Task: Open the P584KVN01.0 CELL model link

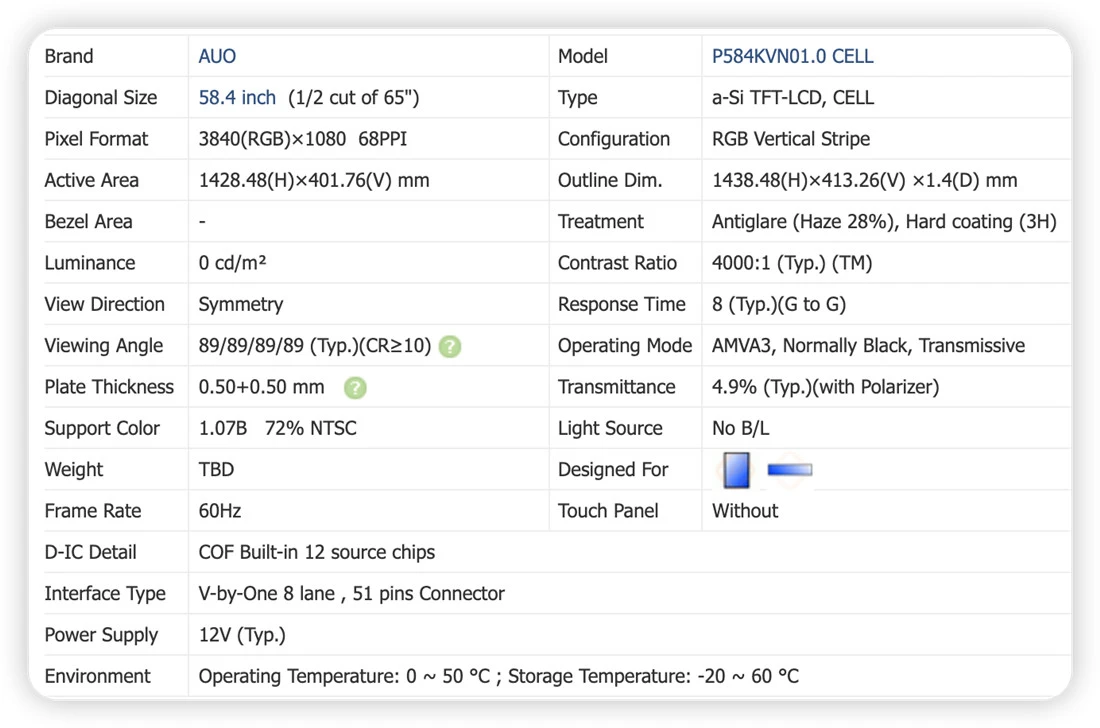Action: tap(793, 56)
